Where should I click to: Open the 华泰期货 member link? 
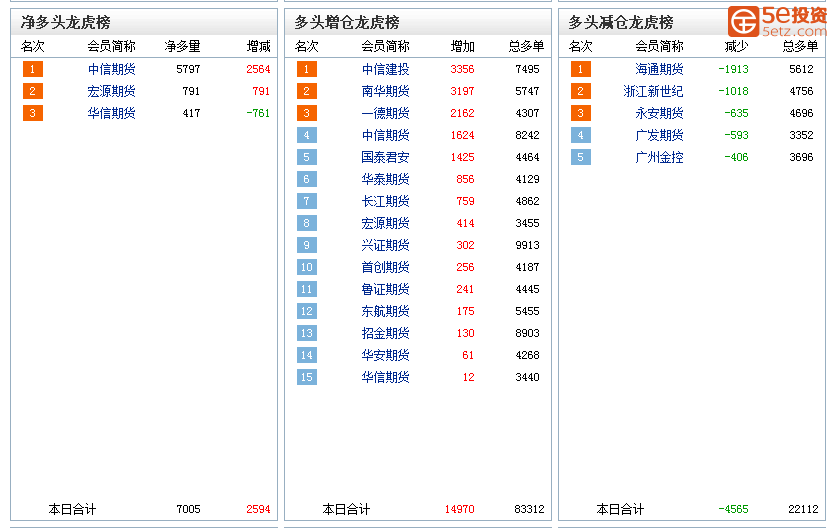[385, 179]
